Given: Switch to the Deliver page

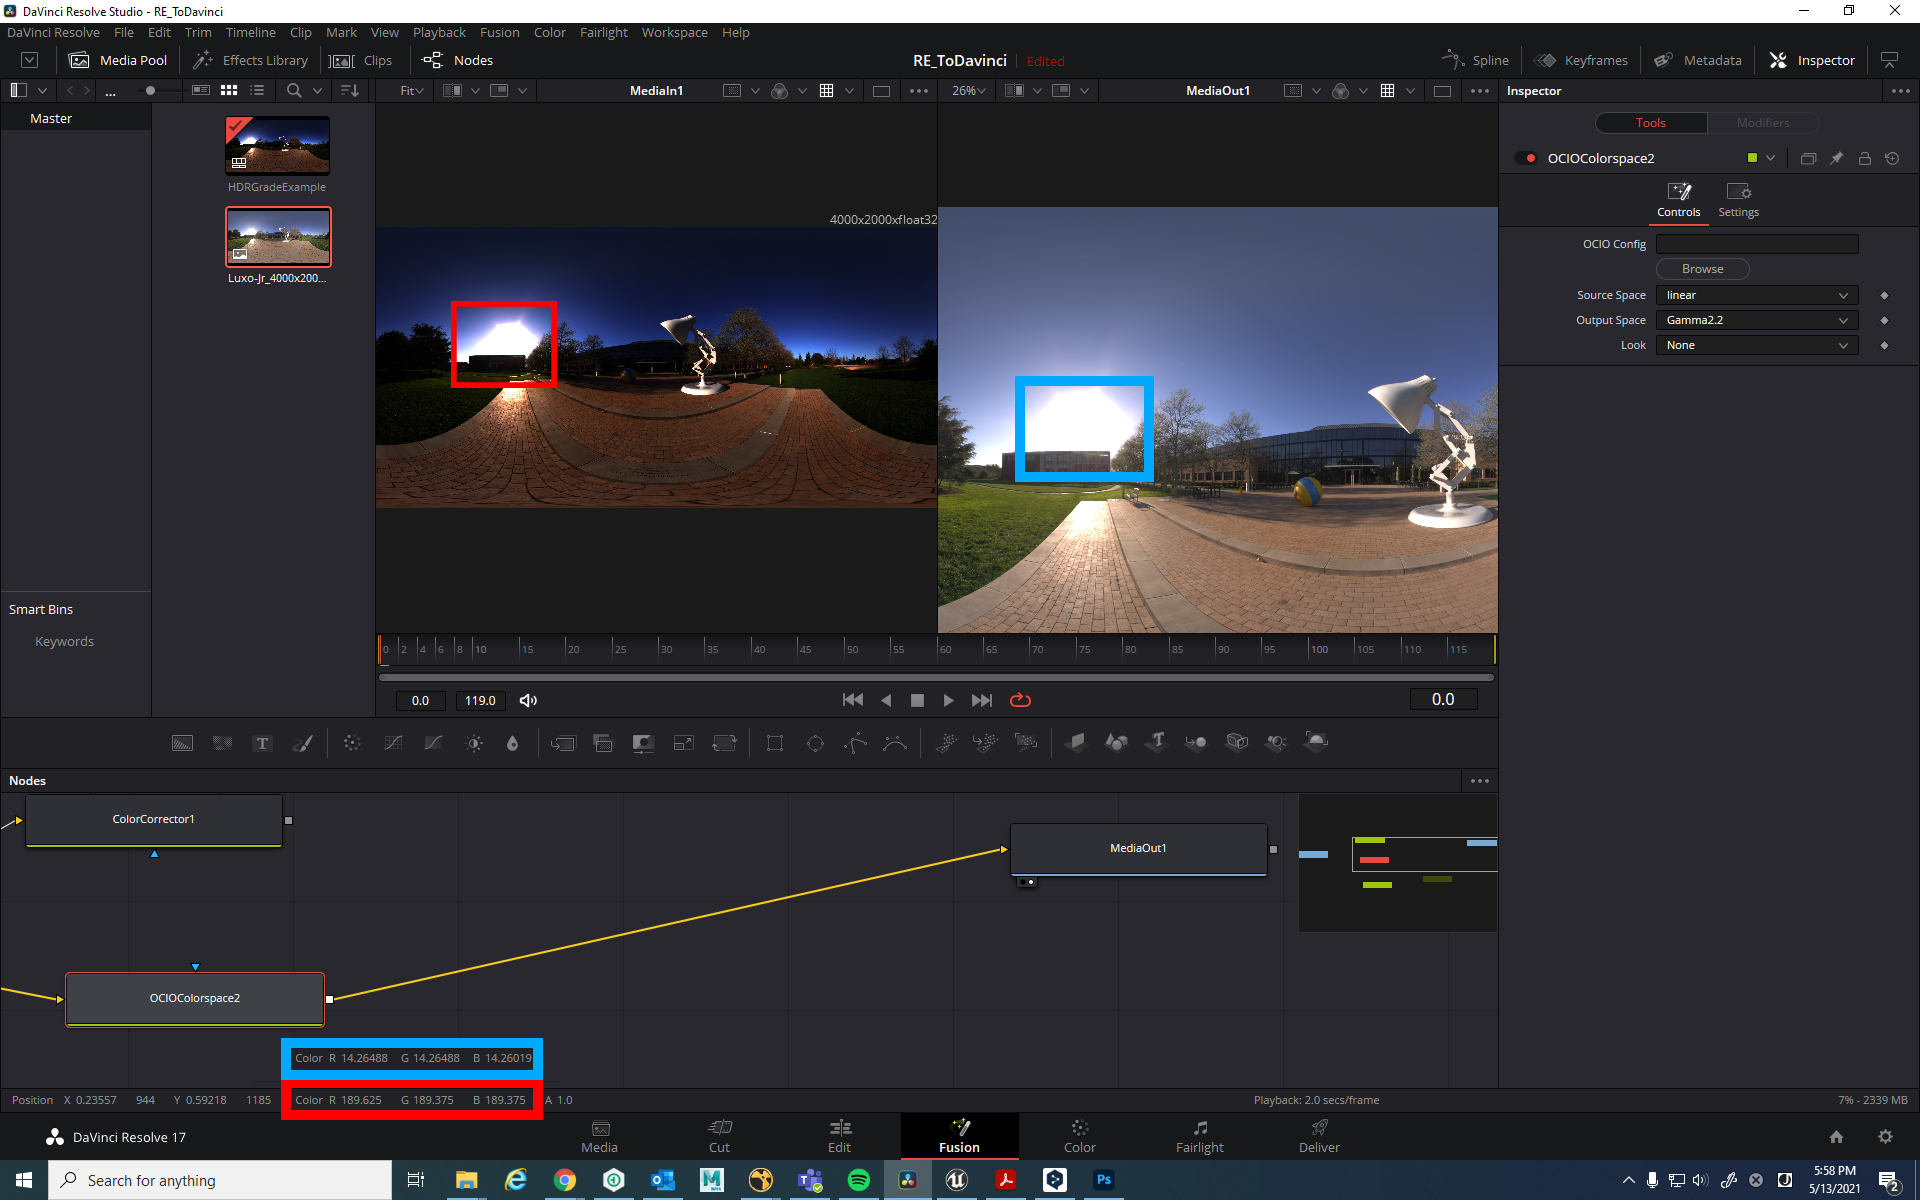Looking at the screenshot, I should click(1319, 1137).
